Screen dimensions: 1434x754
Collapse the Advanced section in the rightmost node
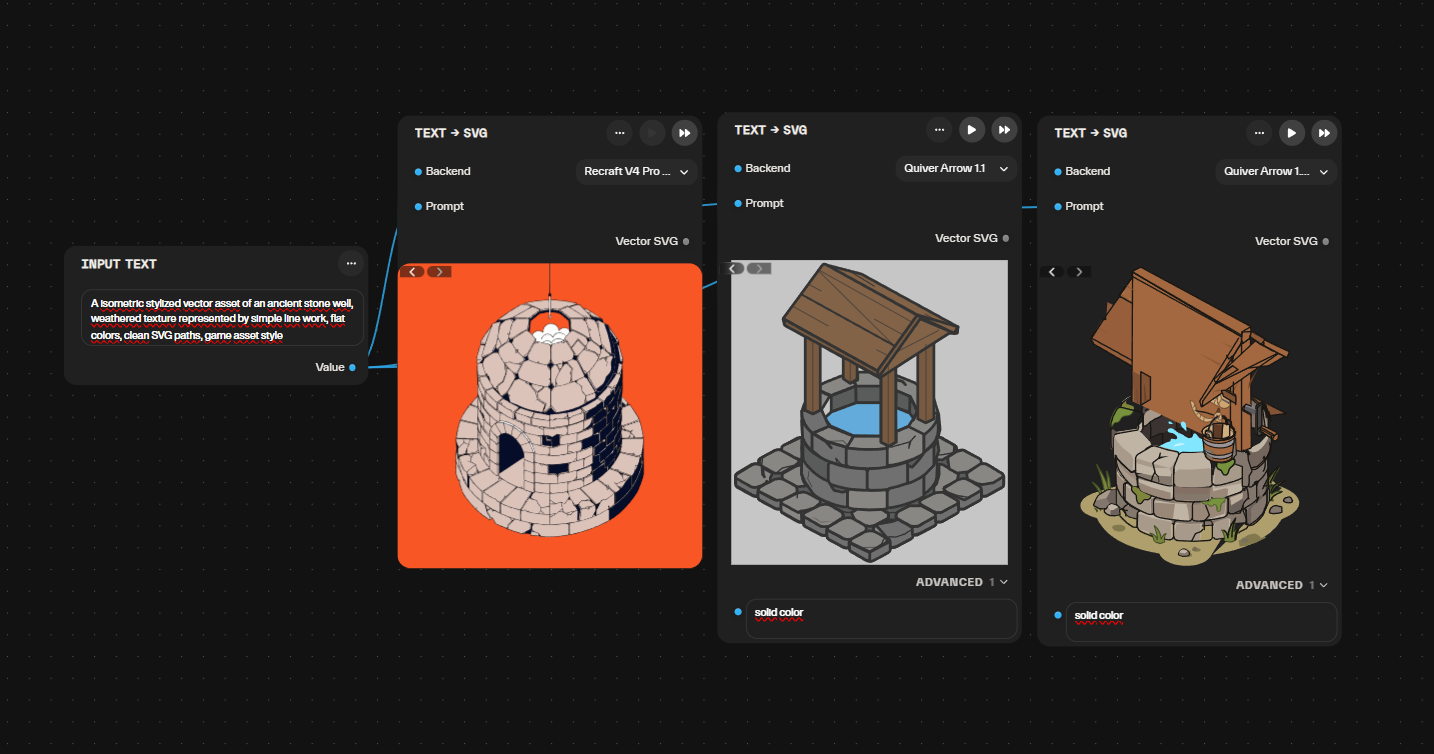(x=1282, y=585)
